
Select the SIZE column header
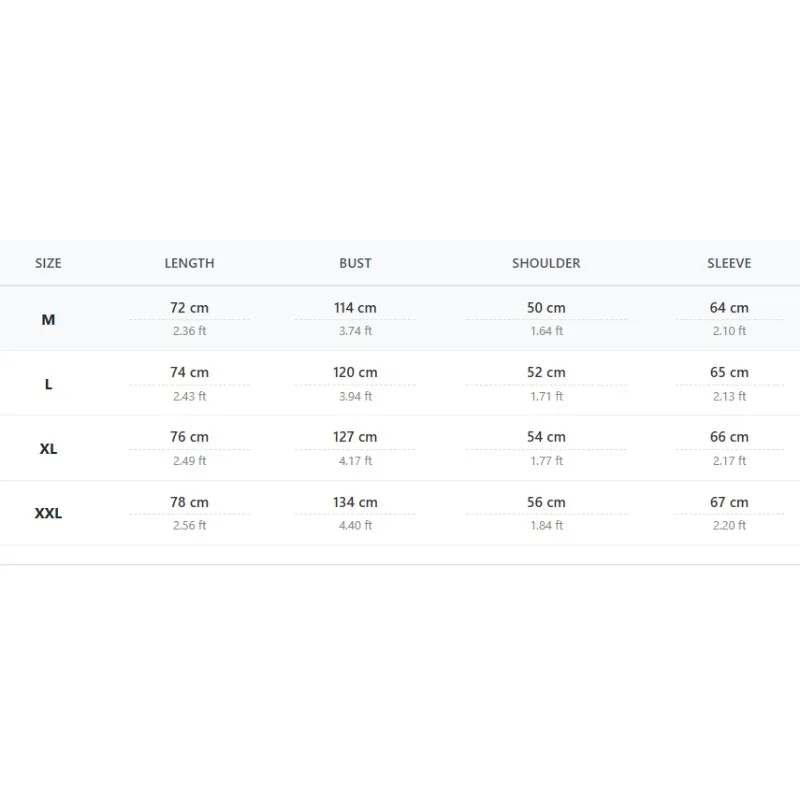click(x=48, y=263)
